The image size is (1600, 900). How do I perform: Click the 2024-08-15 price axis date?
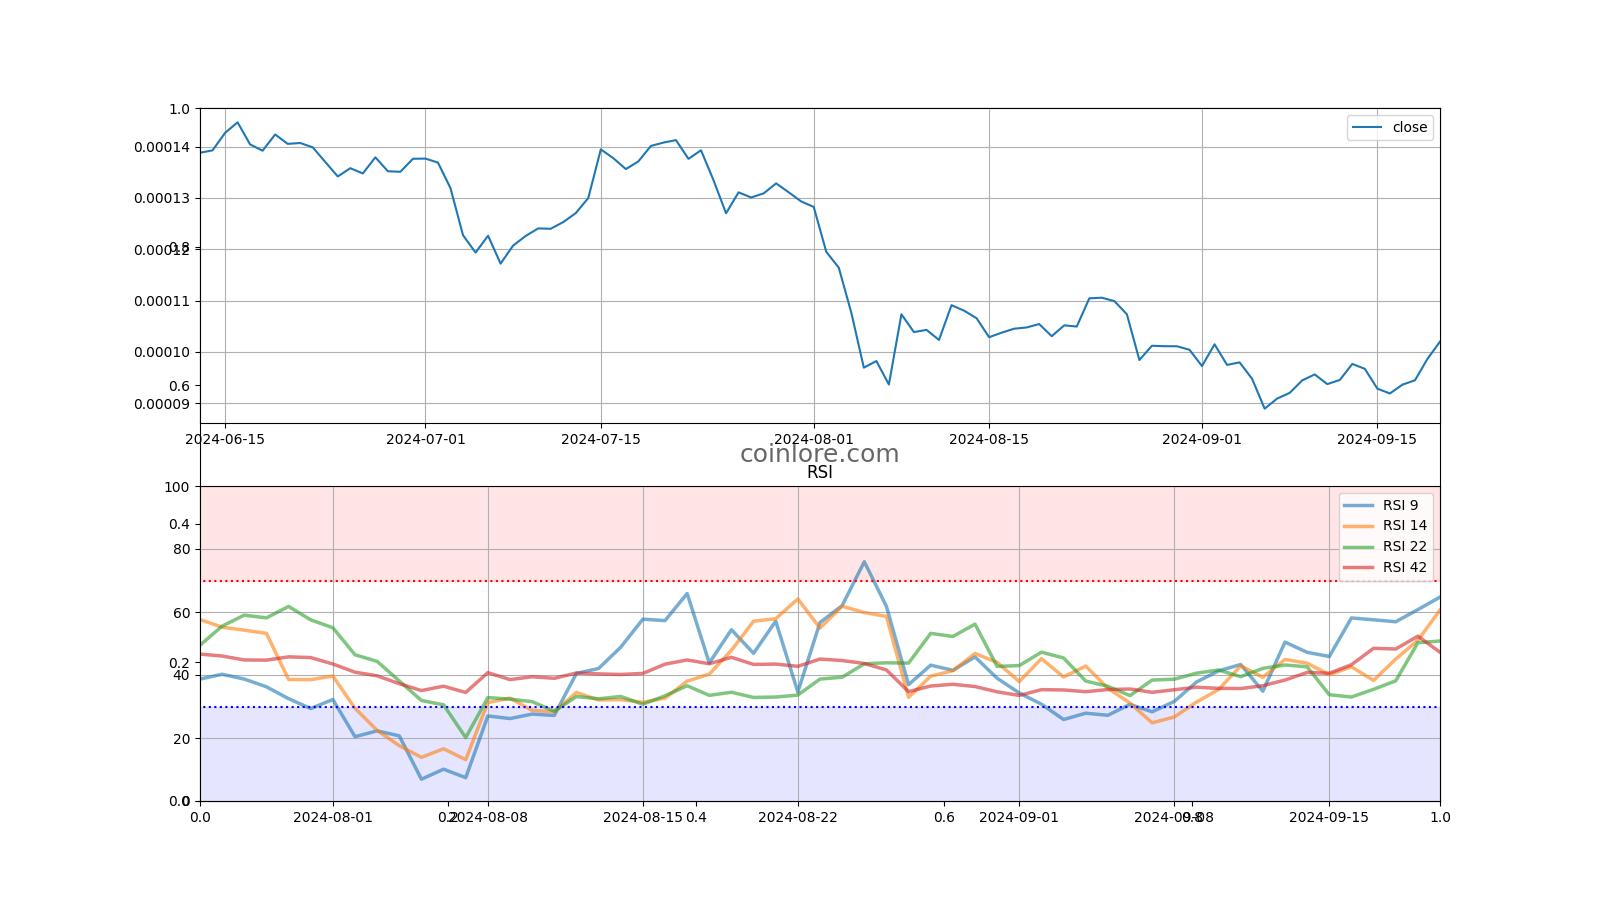point(989,438)
